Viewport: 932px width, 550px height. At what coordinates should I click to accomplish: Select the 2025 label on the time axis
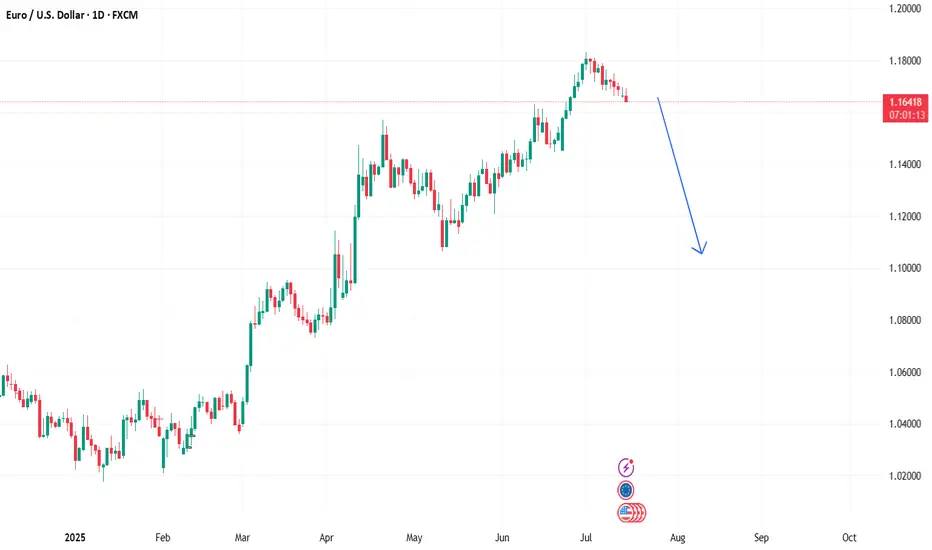75,538
